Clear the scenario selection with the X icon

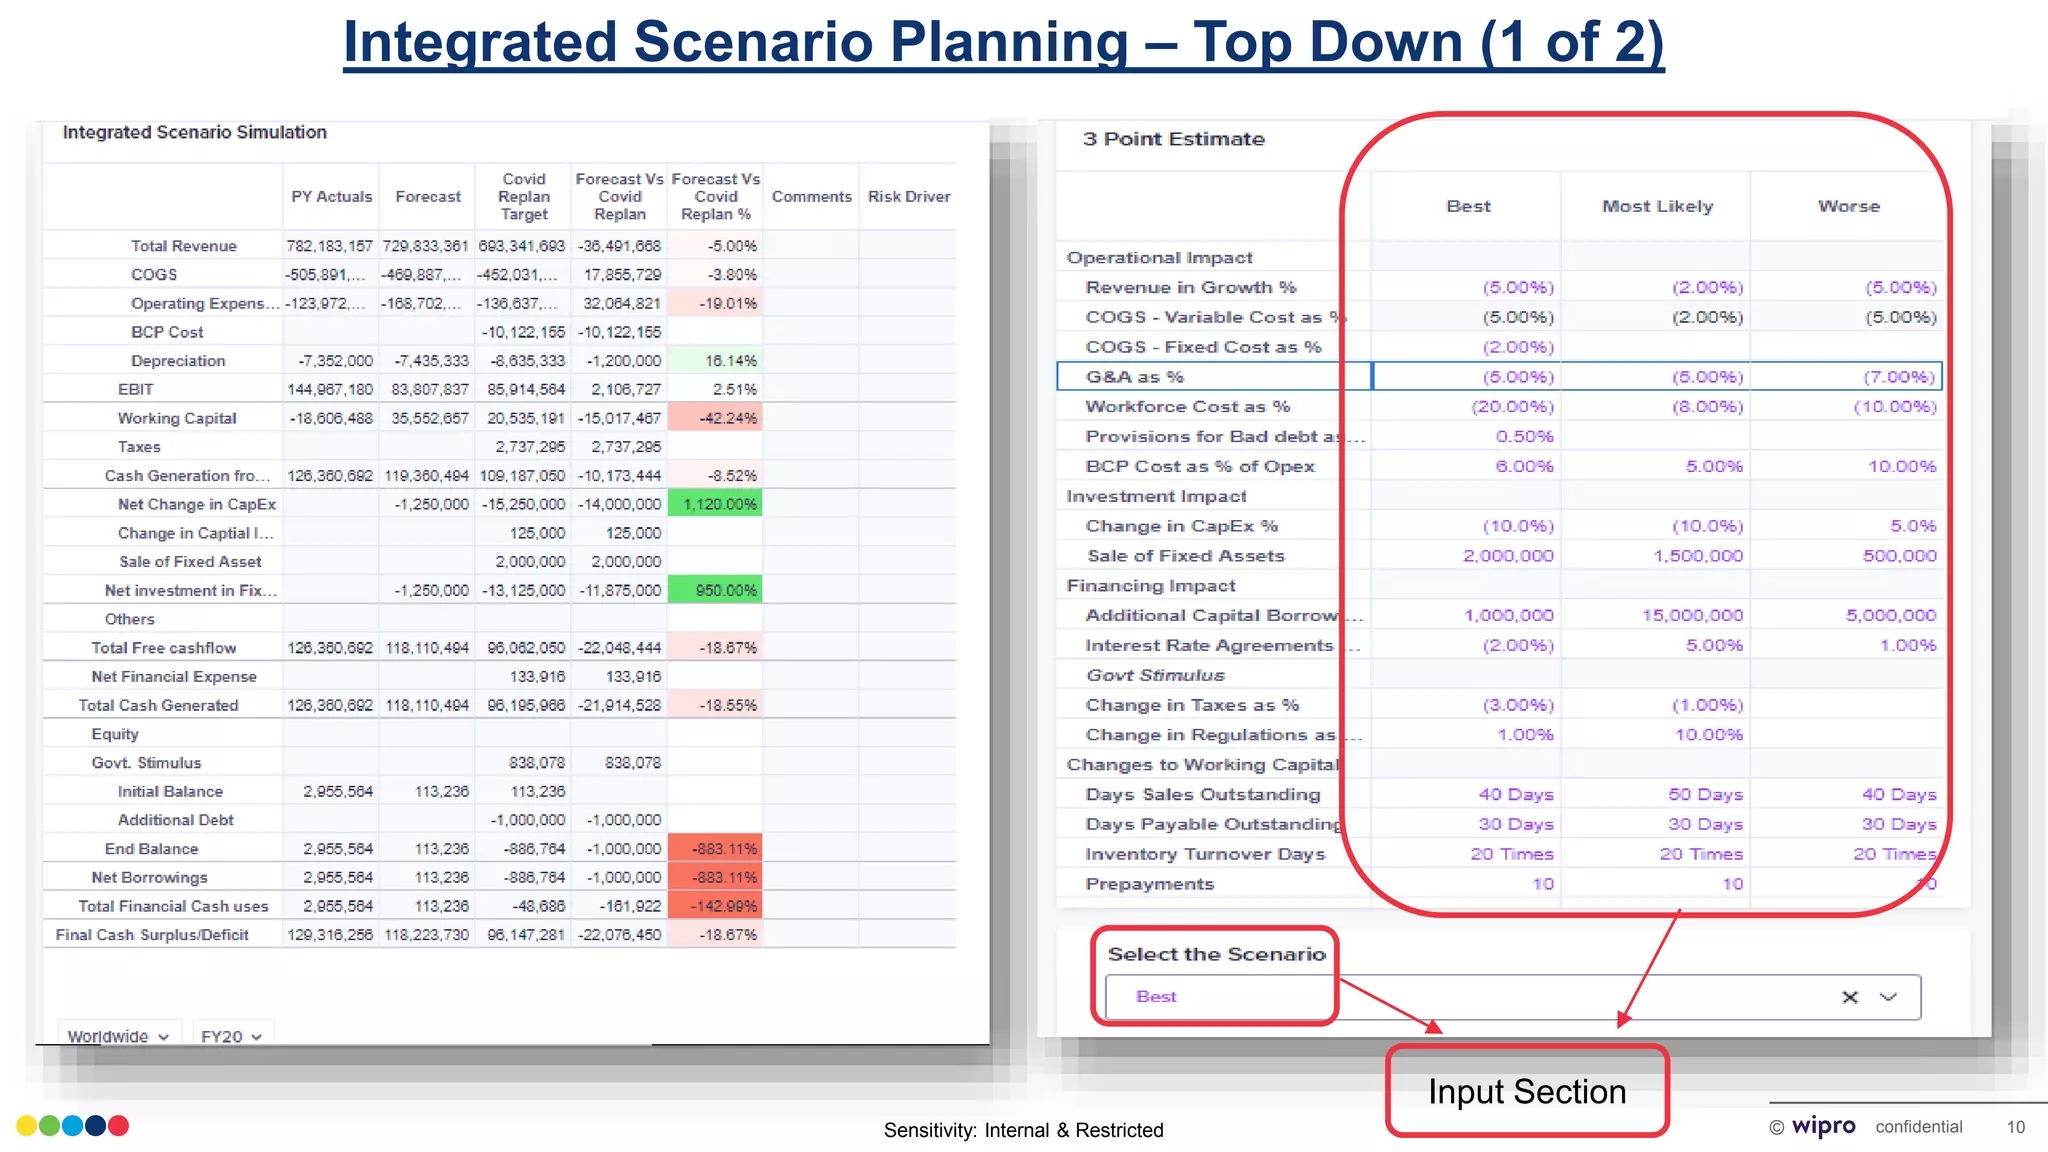click(1850, 997)
